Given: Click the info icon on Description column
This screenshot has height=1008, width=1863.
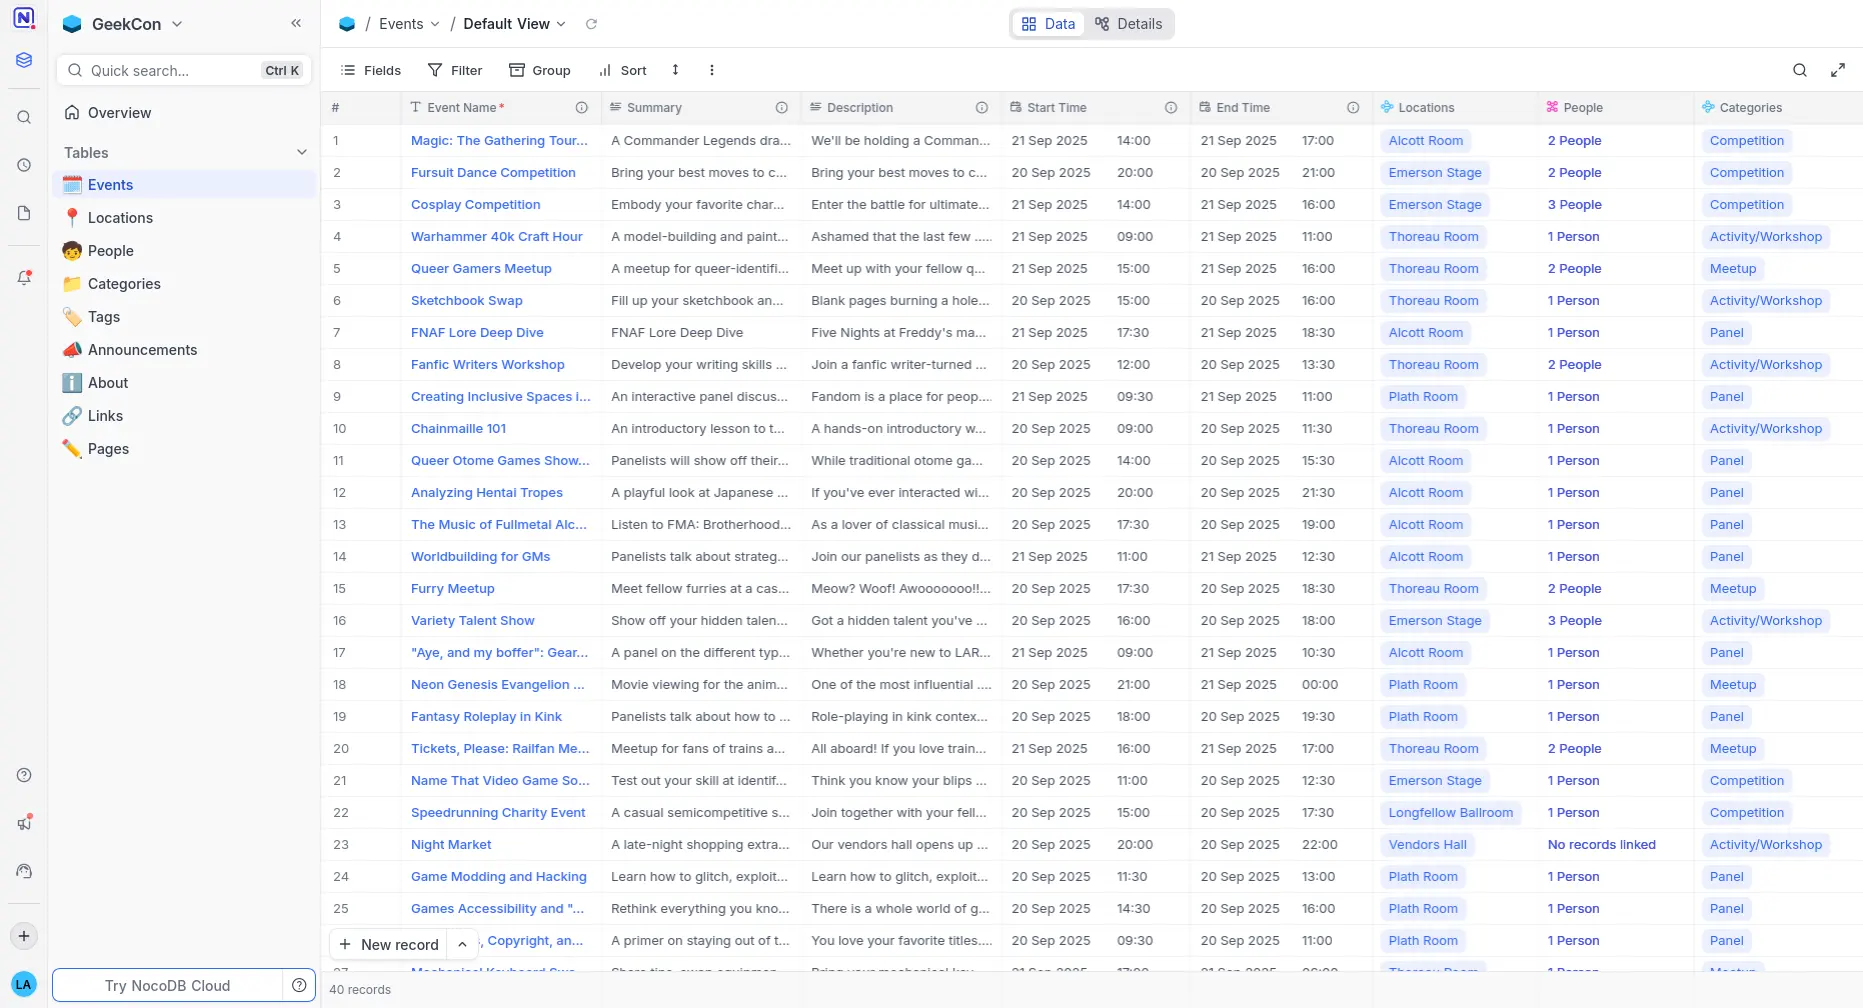Looking at the screenshot, I should point(982,108).
